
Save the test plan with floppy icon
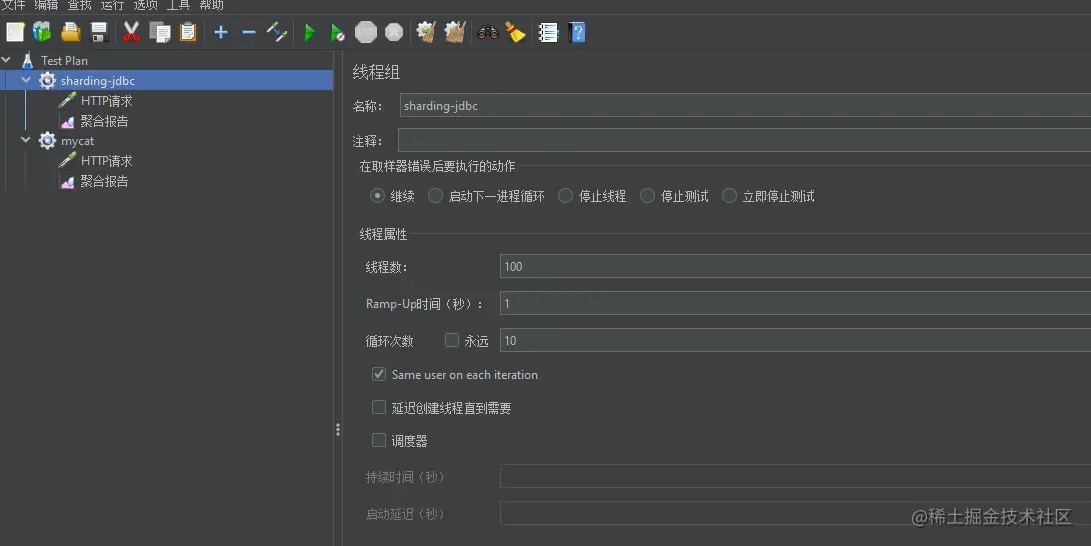pos(99,32)
